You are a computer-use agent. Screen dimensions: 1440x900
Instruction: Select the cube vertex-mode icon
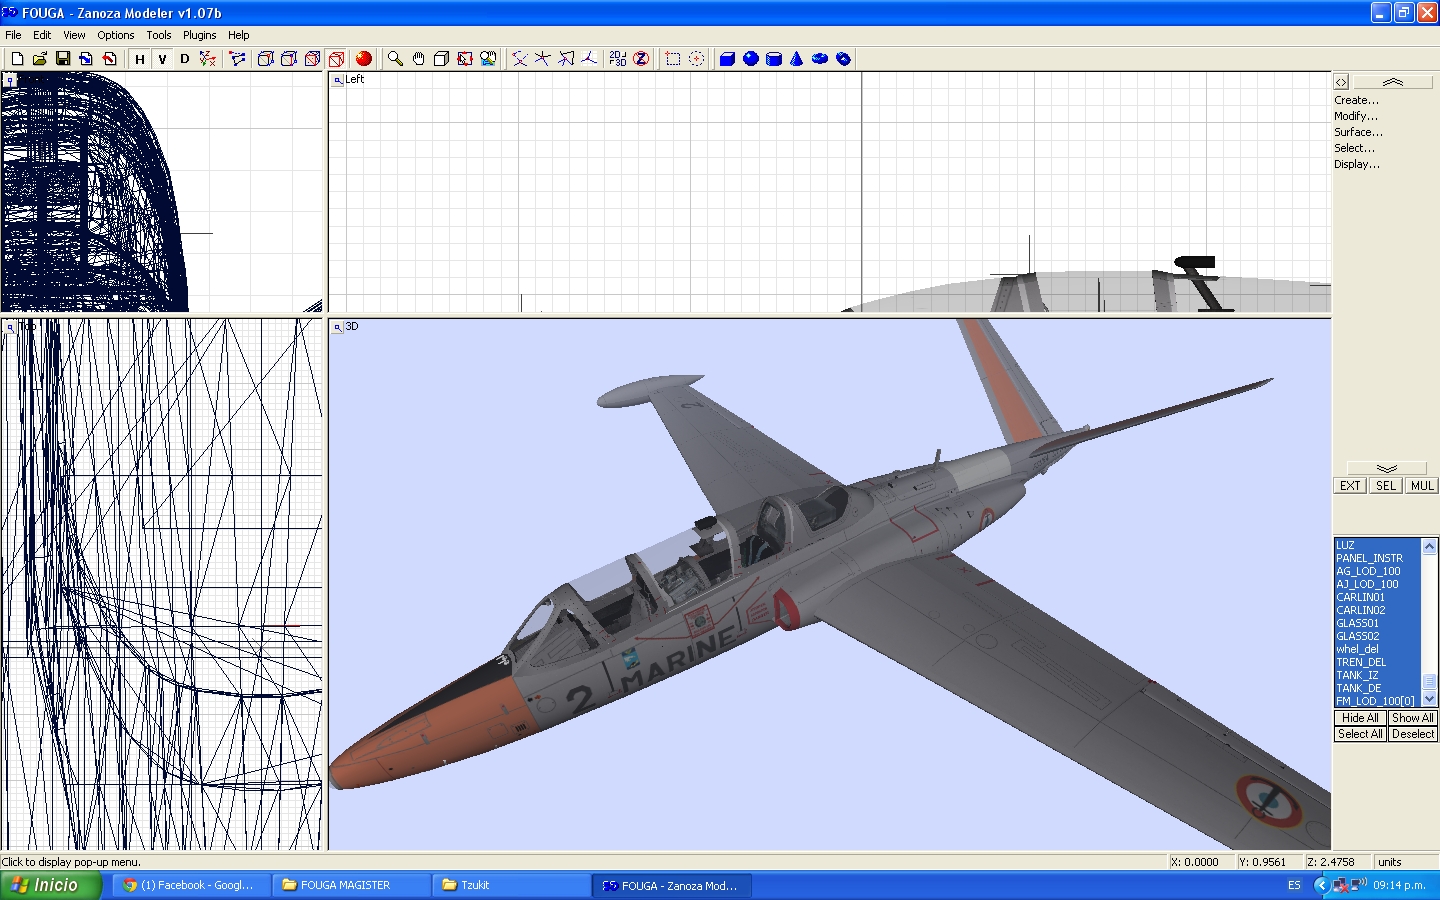click(x=265, y=59)
